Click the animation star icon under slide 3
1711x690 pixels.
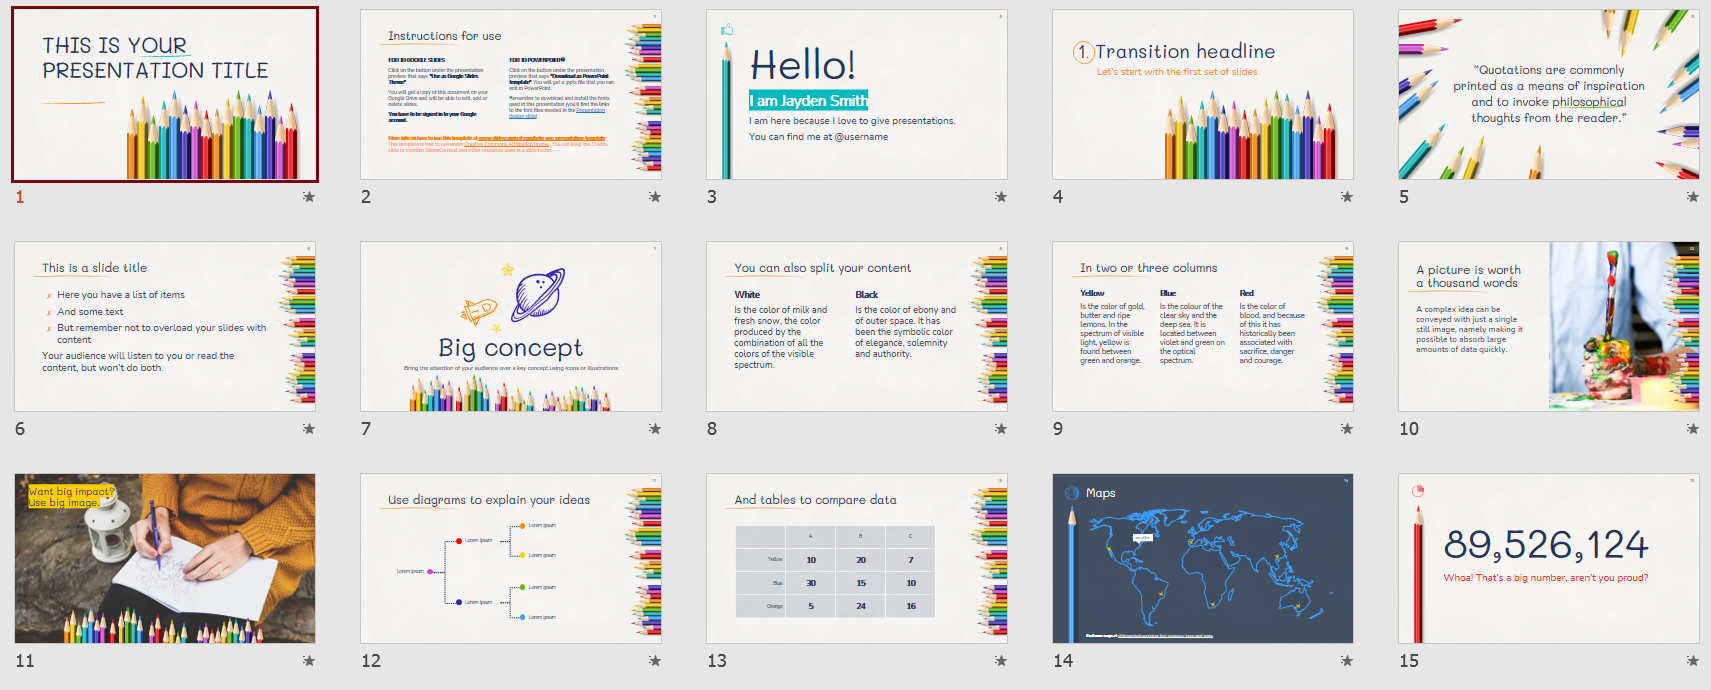coord(1001,197)
